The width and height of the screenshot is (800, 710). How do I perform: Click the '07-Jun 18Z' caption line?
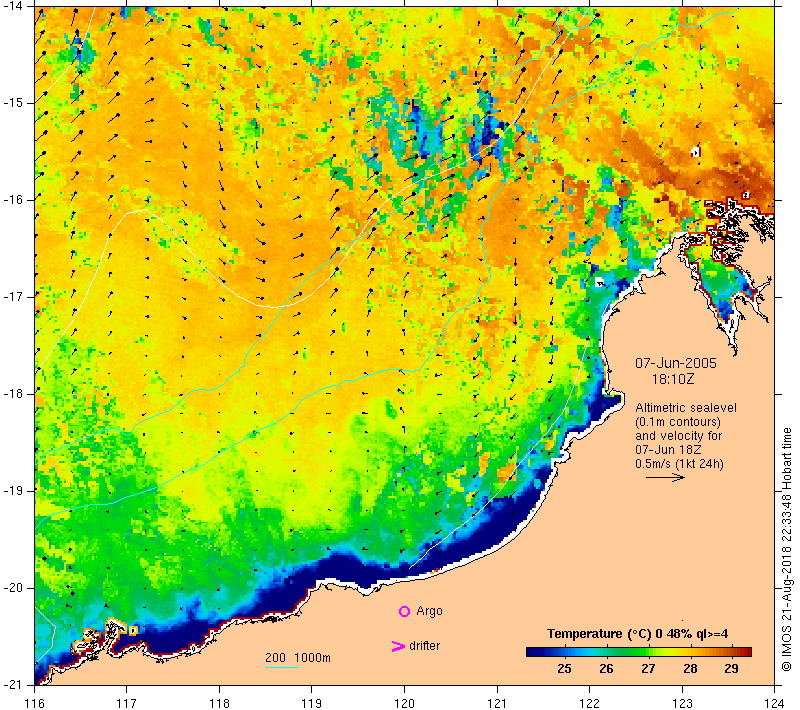tap(668, 449)
